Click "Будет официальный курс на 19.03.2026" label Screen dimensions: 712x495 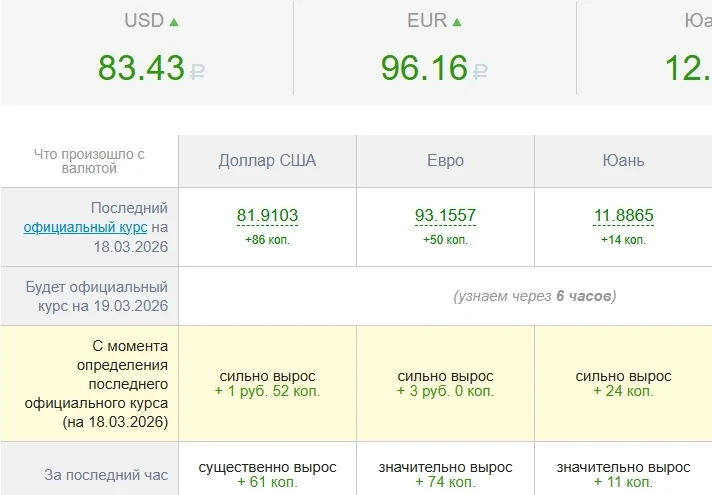coord(97,297)
